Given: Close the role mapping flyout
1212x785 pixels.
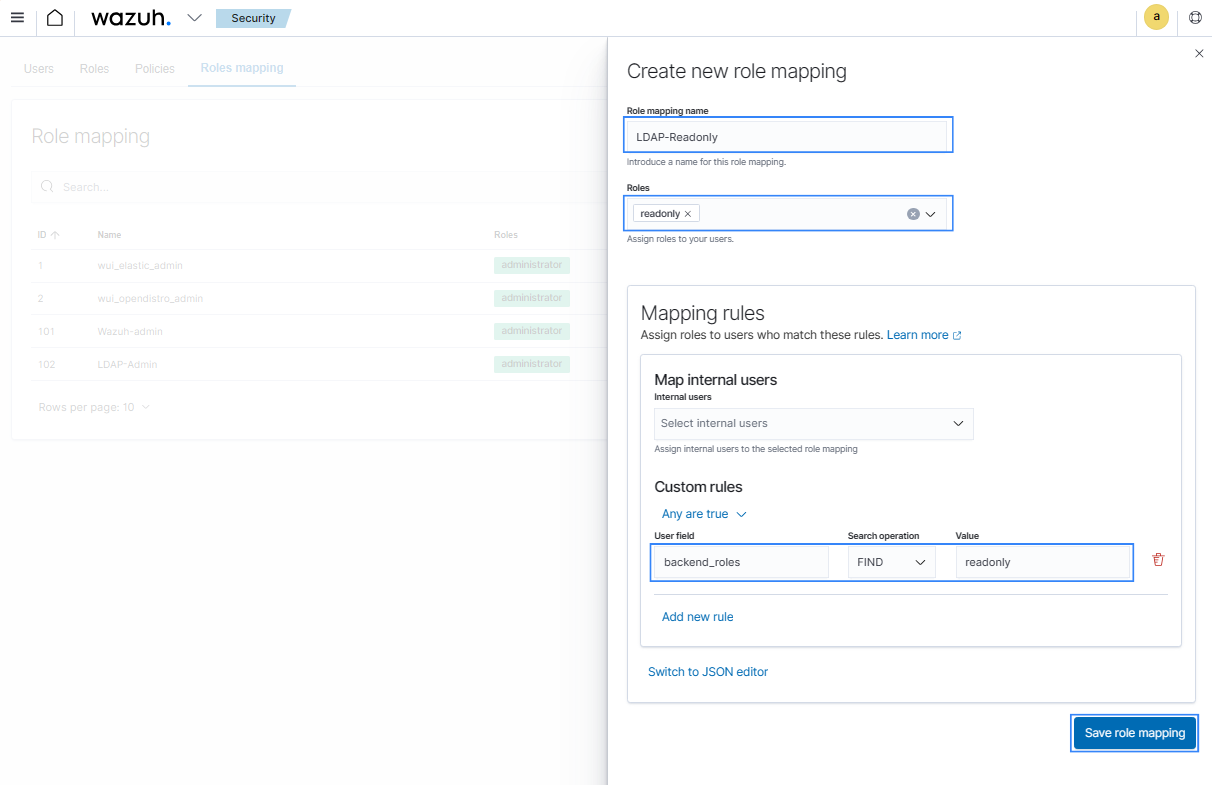Looking at the screenshot, I should tap(1199, 54).
